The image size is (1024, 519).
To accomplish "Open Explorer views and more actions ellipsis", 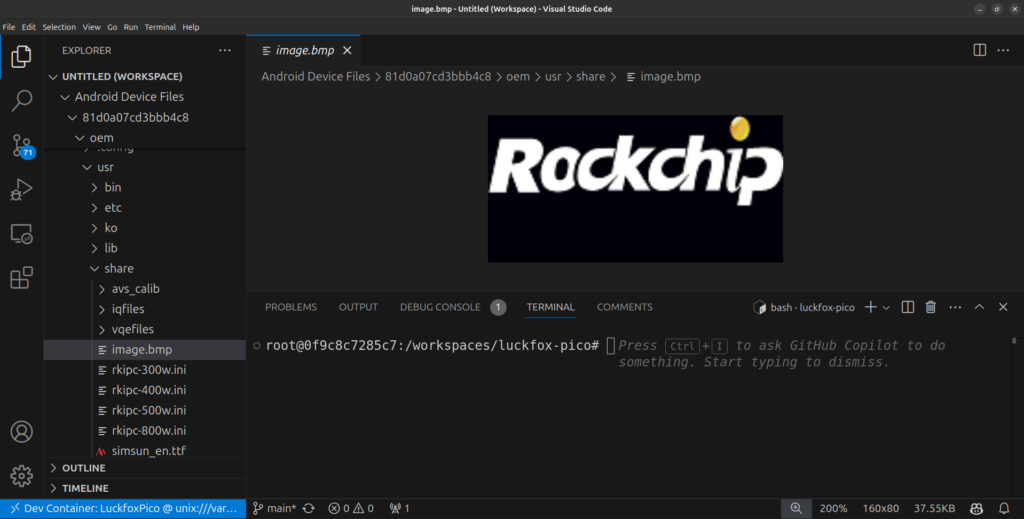I will coord(225,50).
